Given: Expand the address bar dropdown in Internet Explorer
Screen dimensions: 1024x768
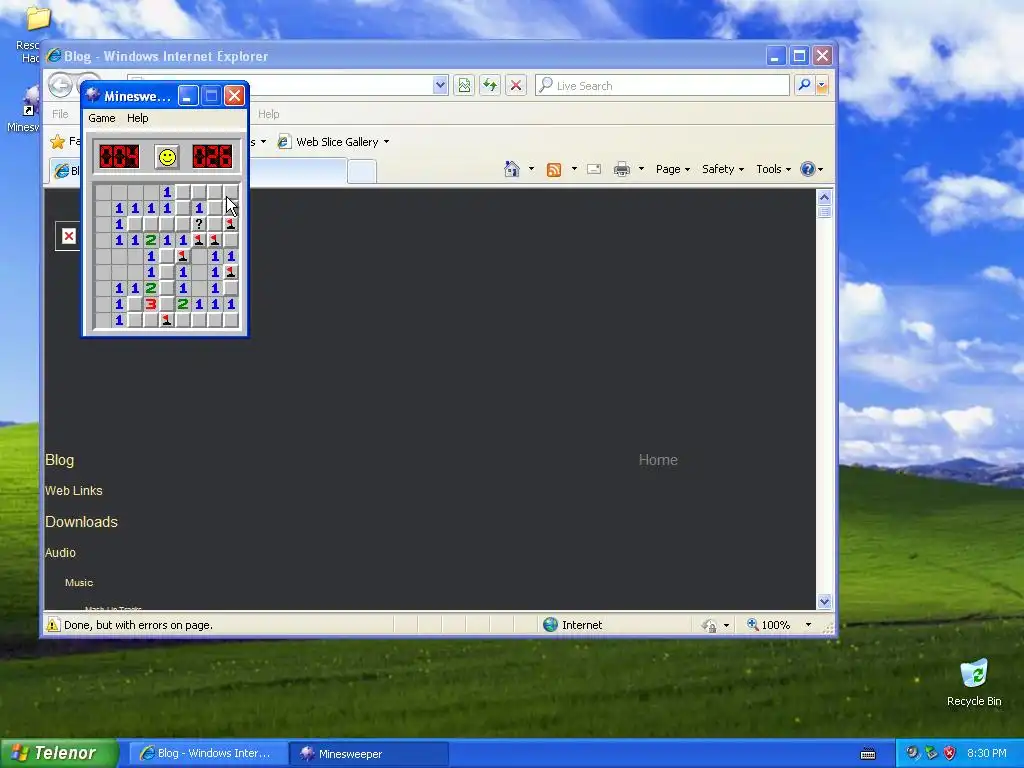Looking at the screenshot, I should (x=440, y=86).
